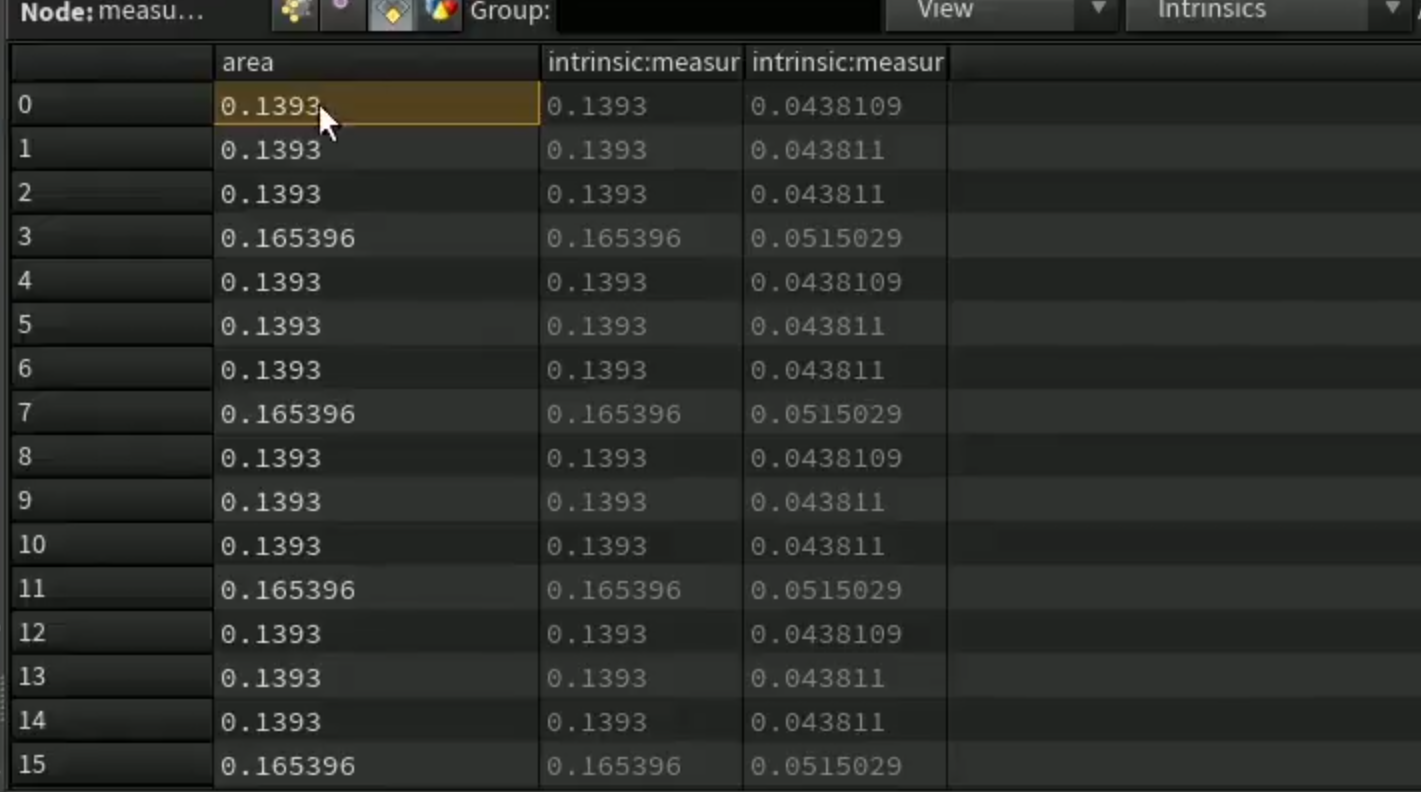
Task: Select area cell 0.1393 in row 9
Action: tap(377, 502)
